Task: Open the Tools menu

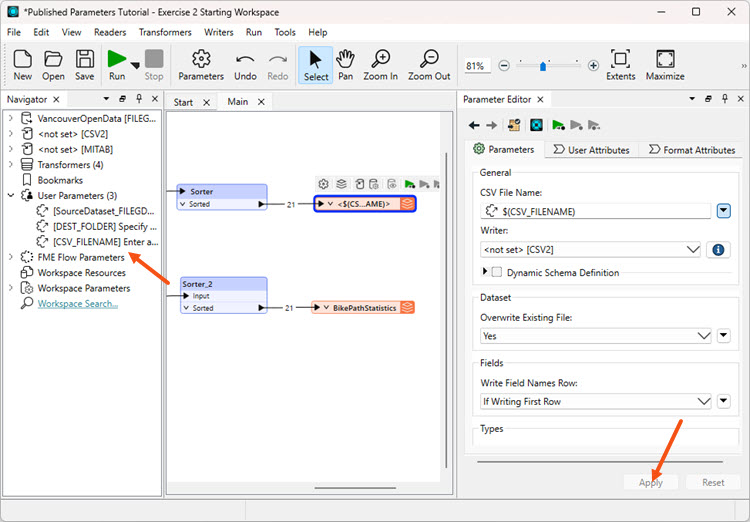Action: [x=285, y=32]
